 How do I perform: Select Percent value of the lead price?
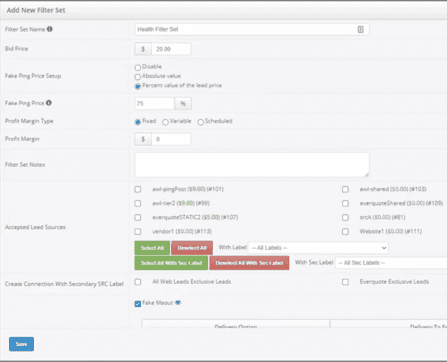pyautogui.click(x=138, y=86)
